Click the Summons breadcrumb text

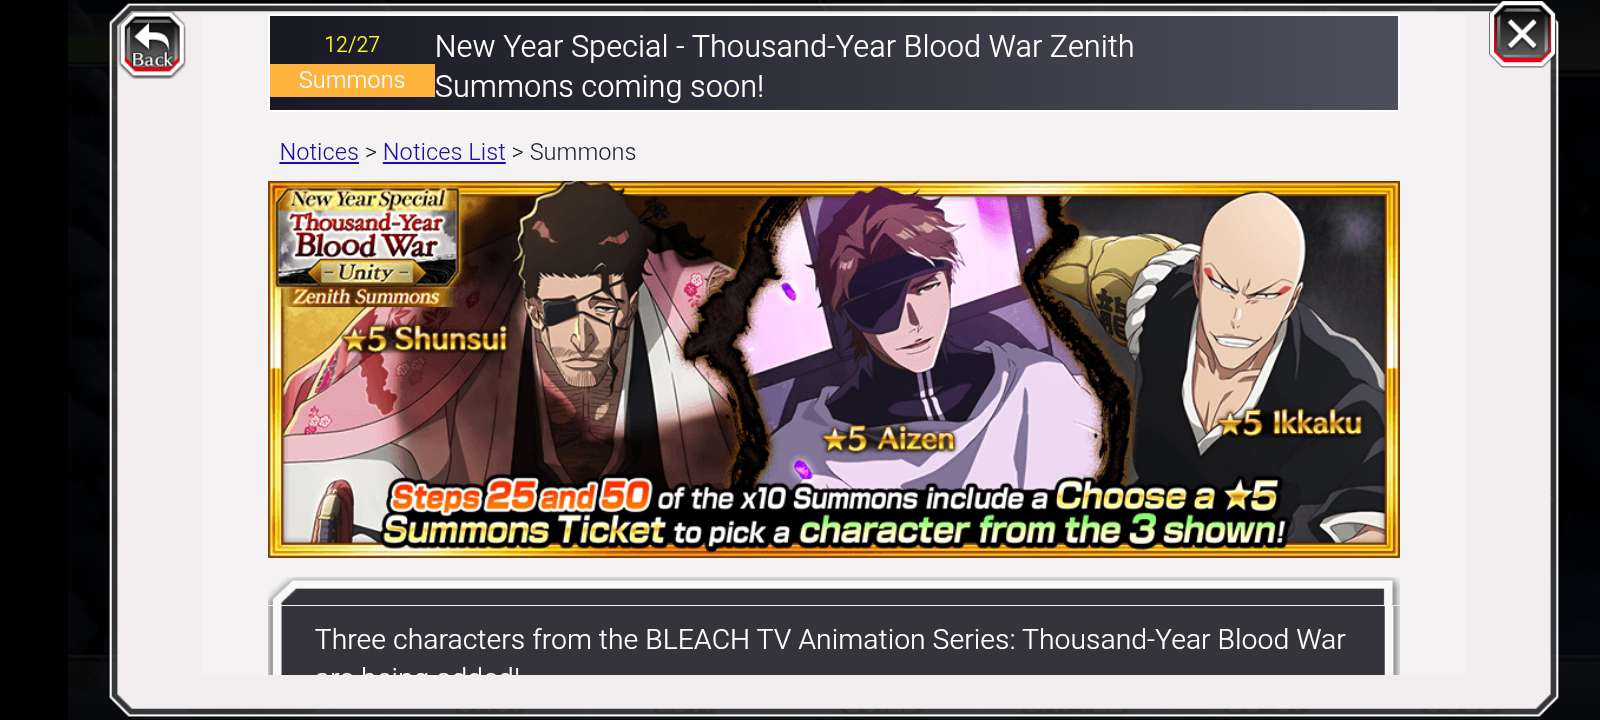[583, 152]
